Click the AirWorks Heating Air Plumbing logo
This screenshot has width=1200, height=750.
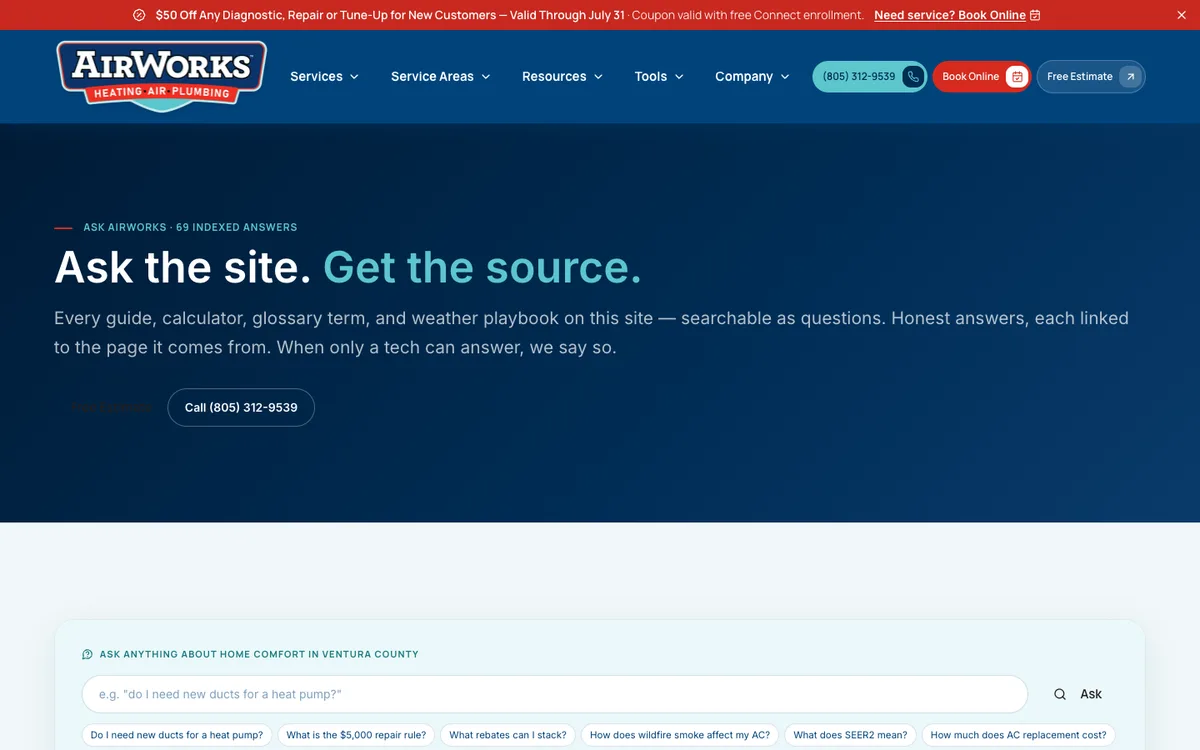point(162,76)
